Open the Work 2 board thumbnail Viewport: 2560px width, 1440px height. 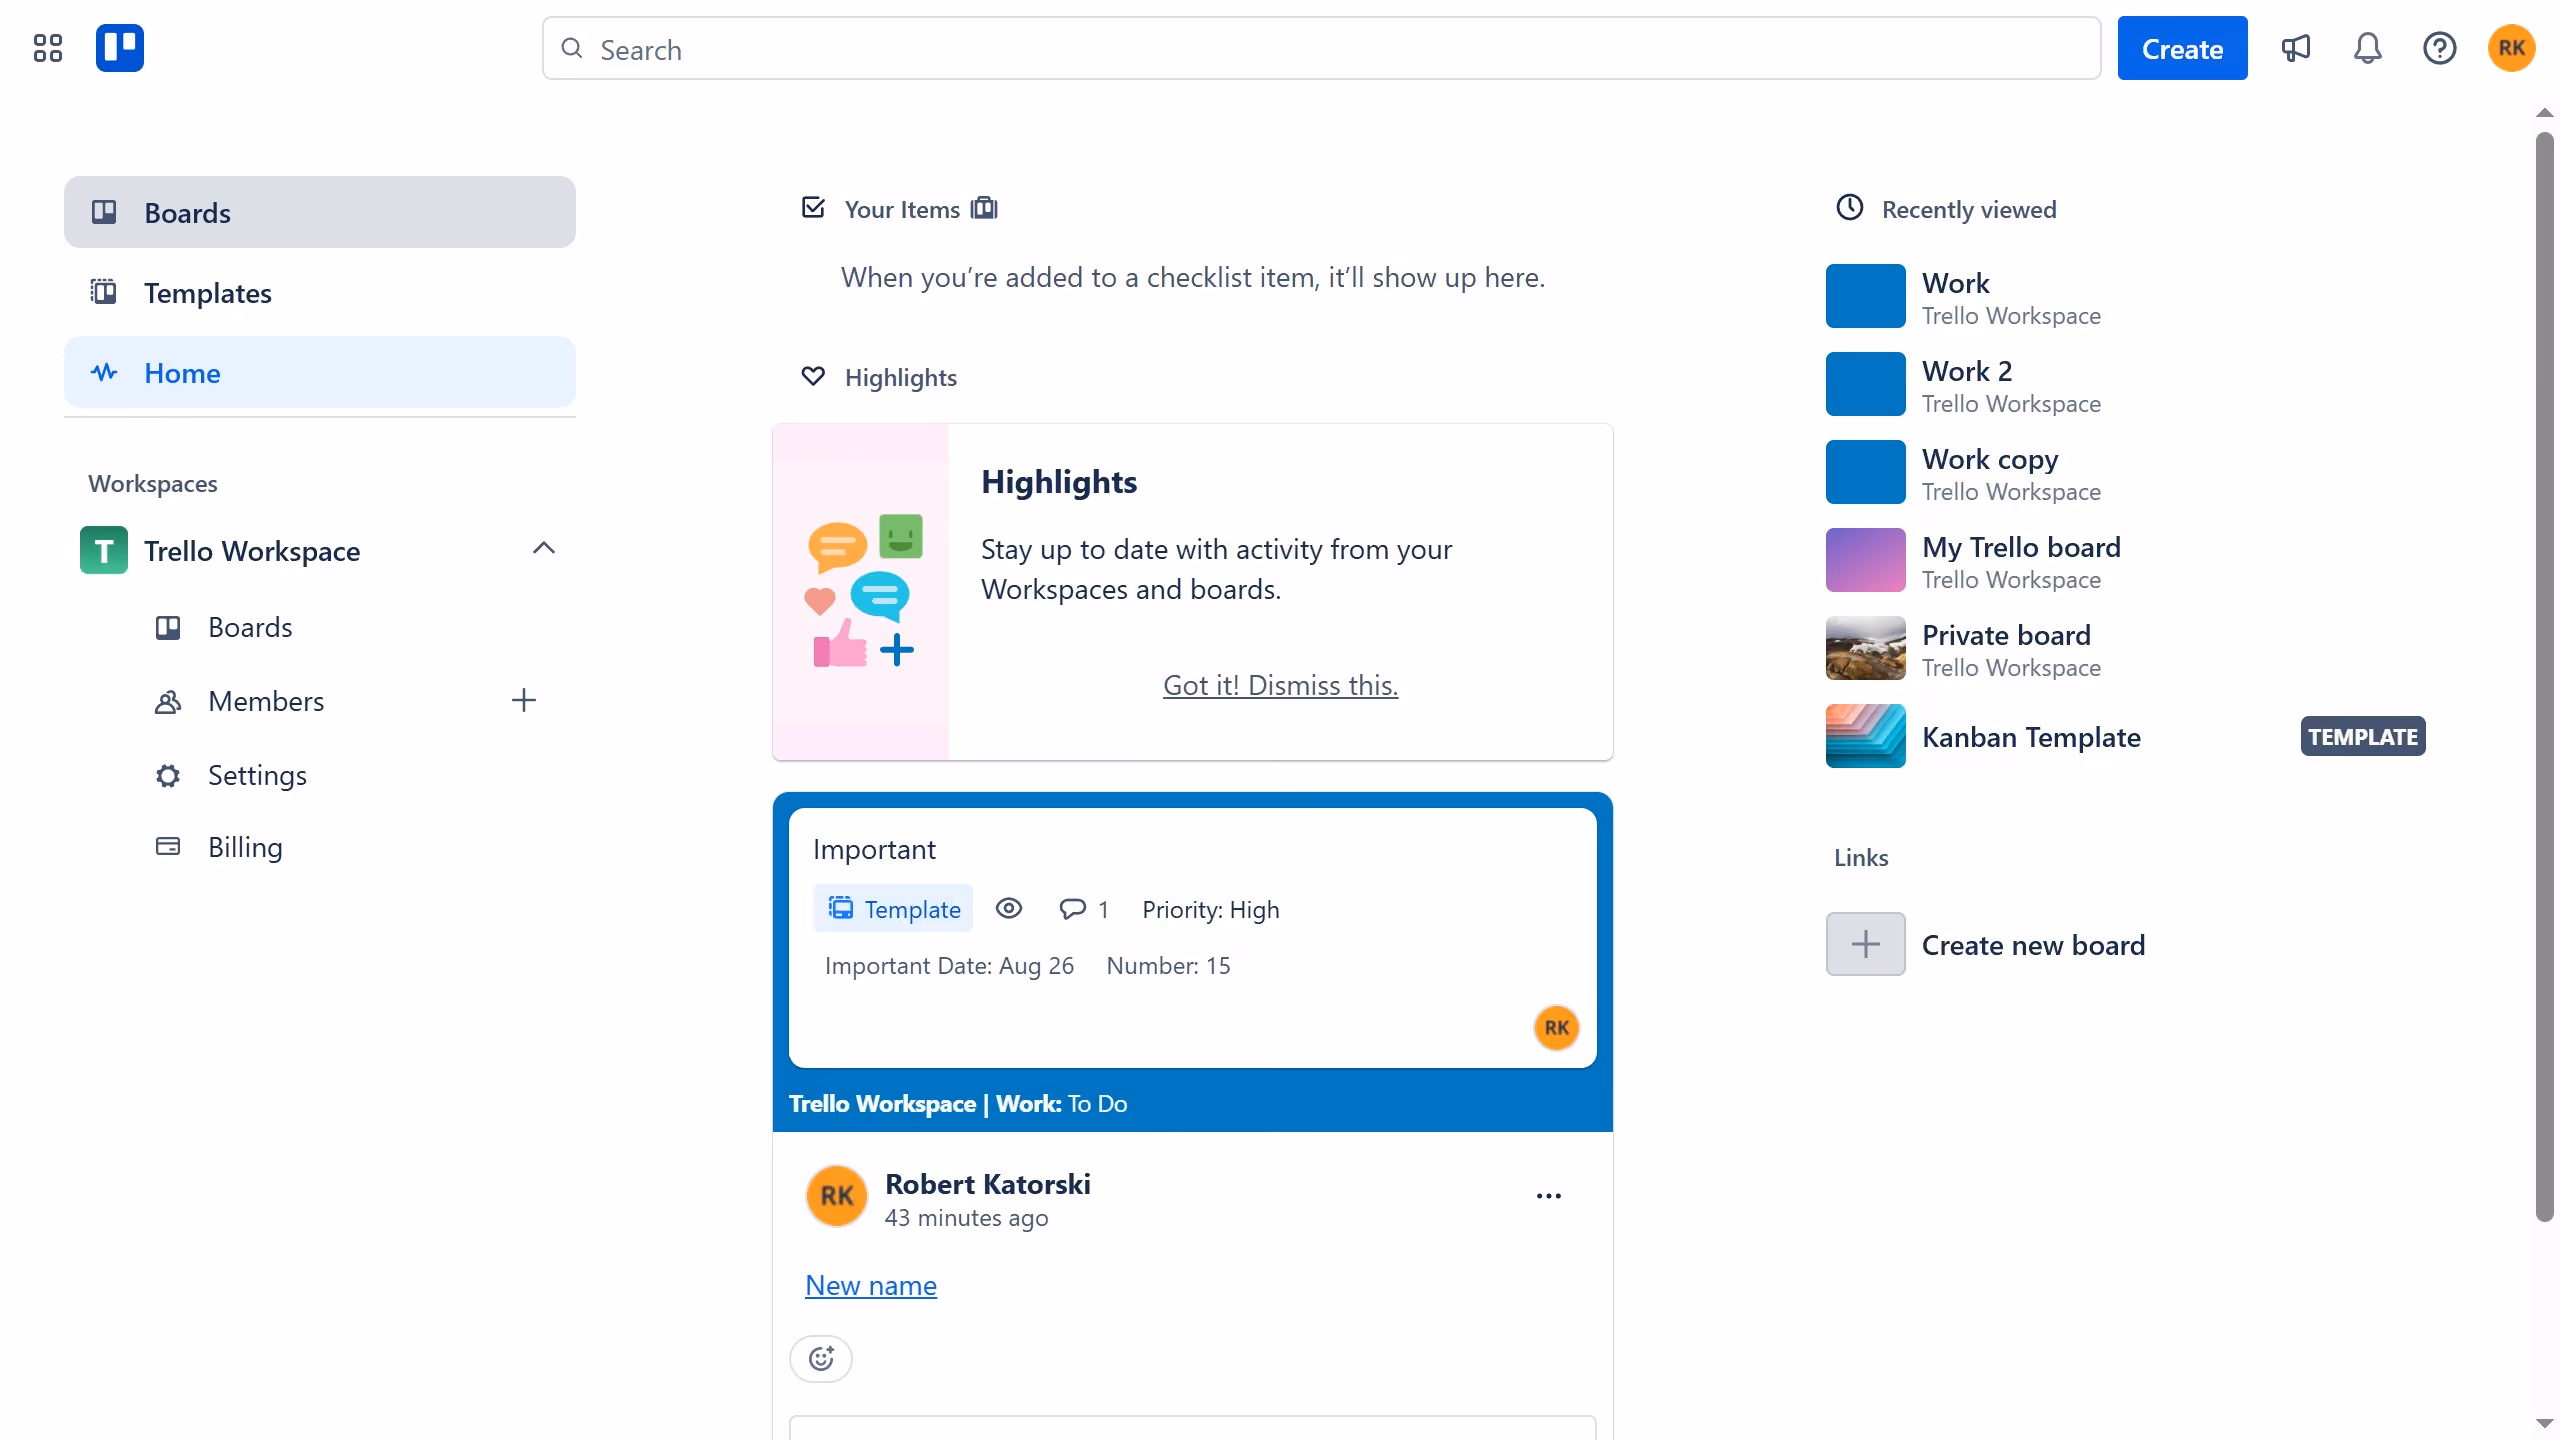coord(1866,384)
